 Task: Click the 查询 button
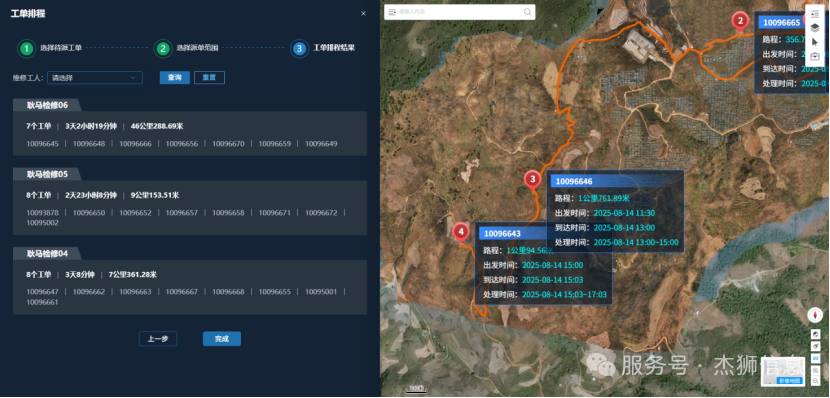click(175, 78)
